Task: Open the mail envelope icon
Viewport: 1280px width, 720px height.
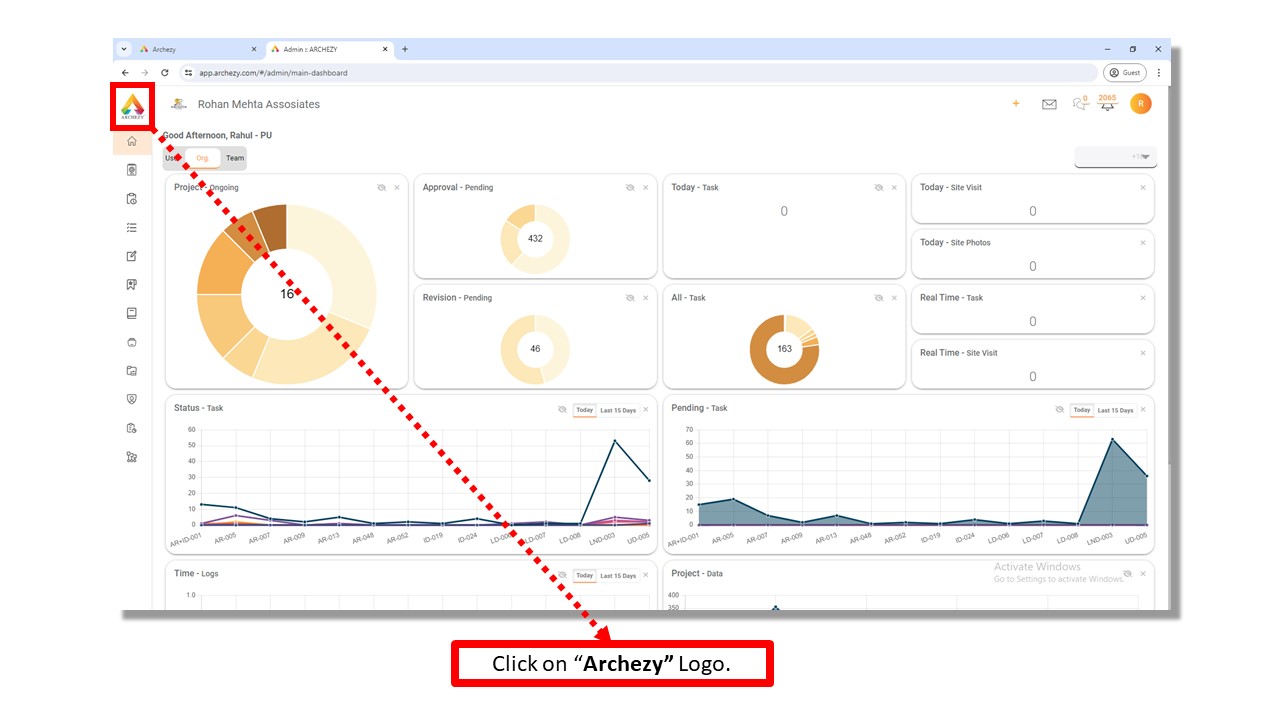Action: [1049, 104]
